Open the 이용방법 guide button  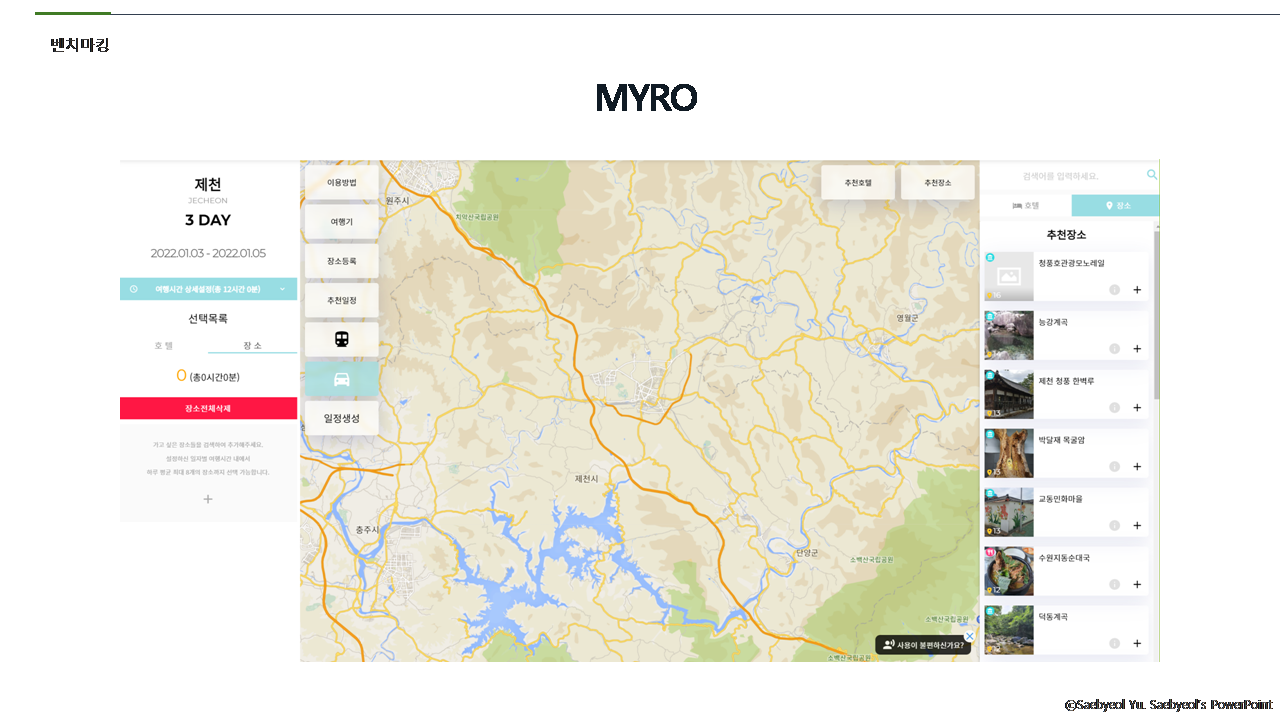coord(342,183)
